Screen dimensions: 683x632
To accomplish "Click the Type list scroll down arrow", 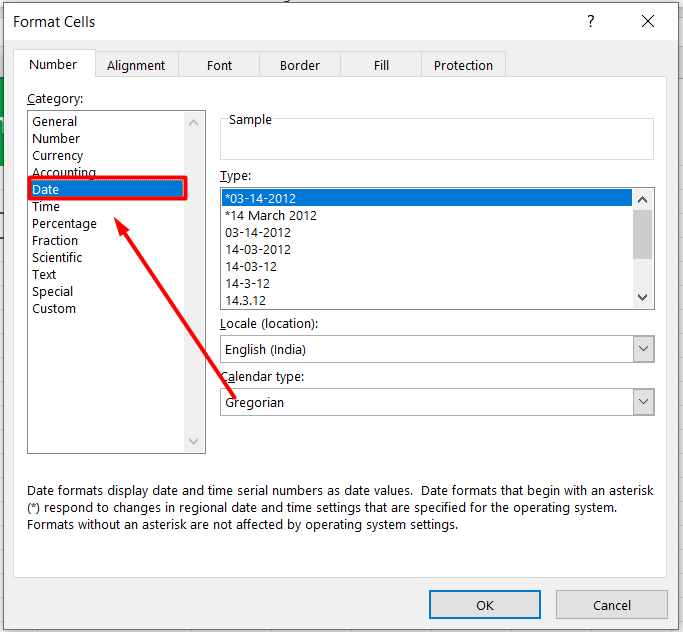I will point(642,297).
